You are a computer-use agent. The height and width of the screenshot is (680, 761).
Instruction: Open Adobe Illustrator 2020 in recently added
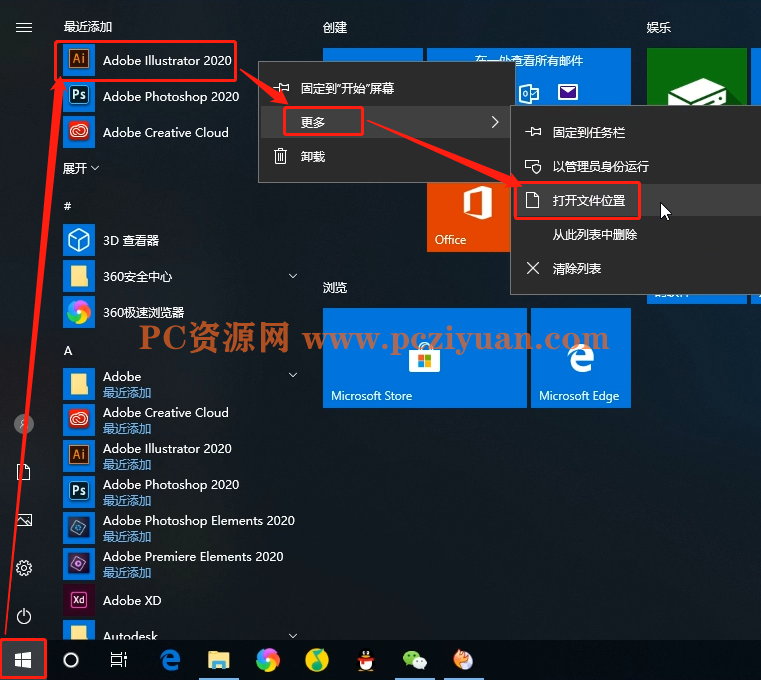click(x=146, y=60)
